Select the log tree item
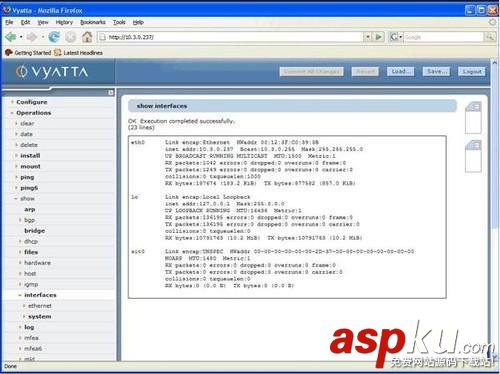The height and width of the screenshot is (374, 500). [29, 327]
